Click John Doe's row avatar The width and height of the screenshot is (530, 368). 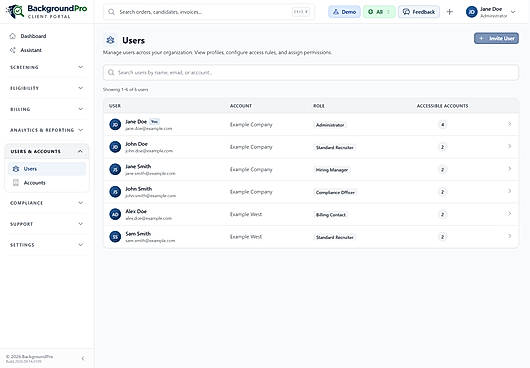click(115, 147)
